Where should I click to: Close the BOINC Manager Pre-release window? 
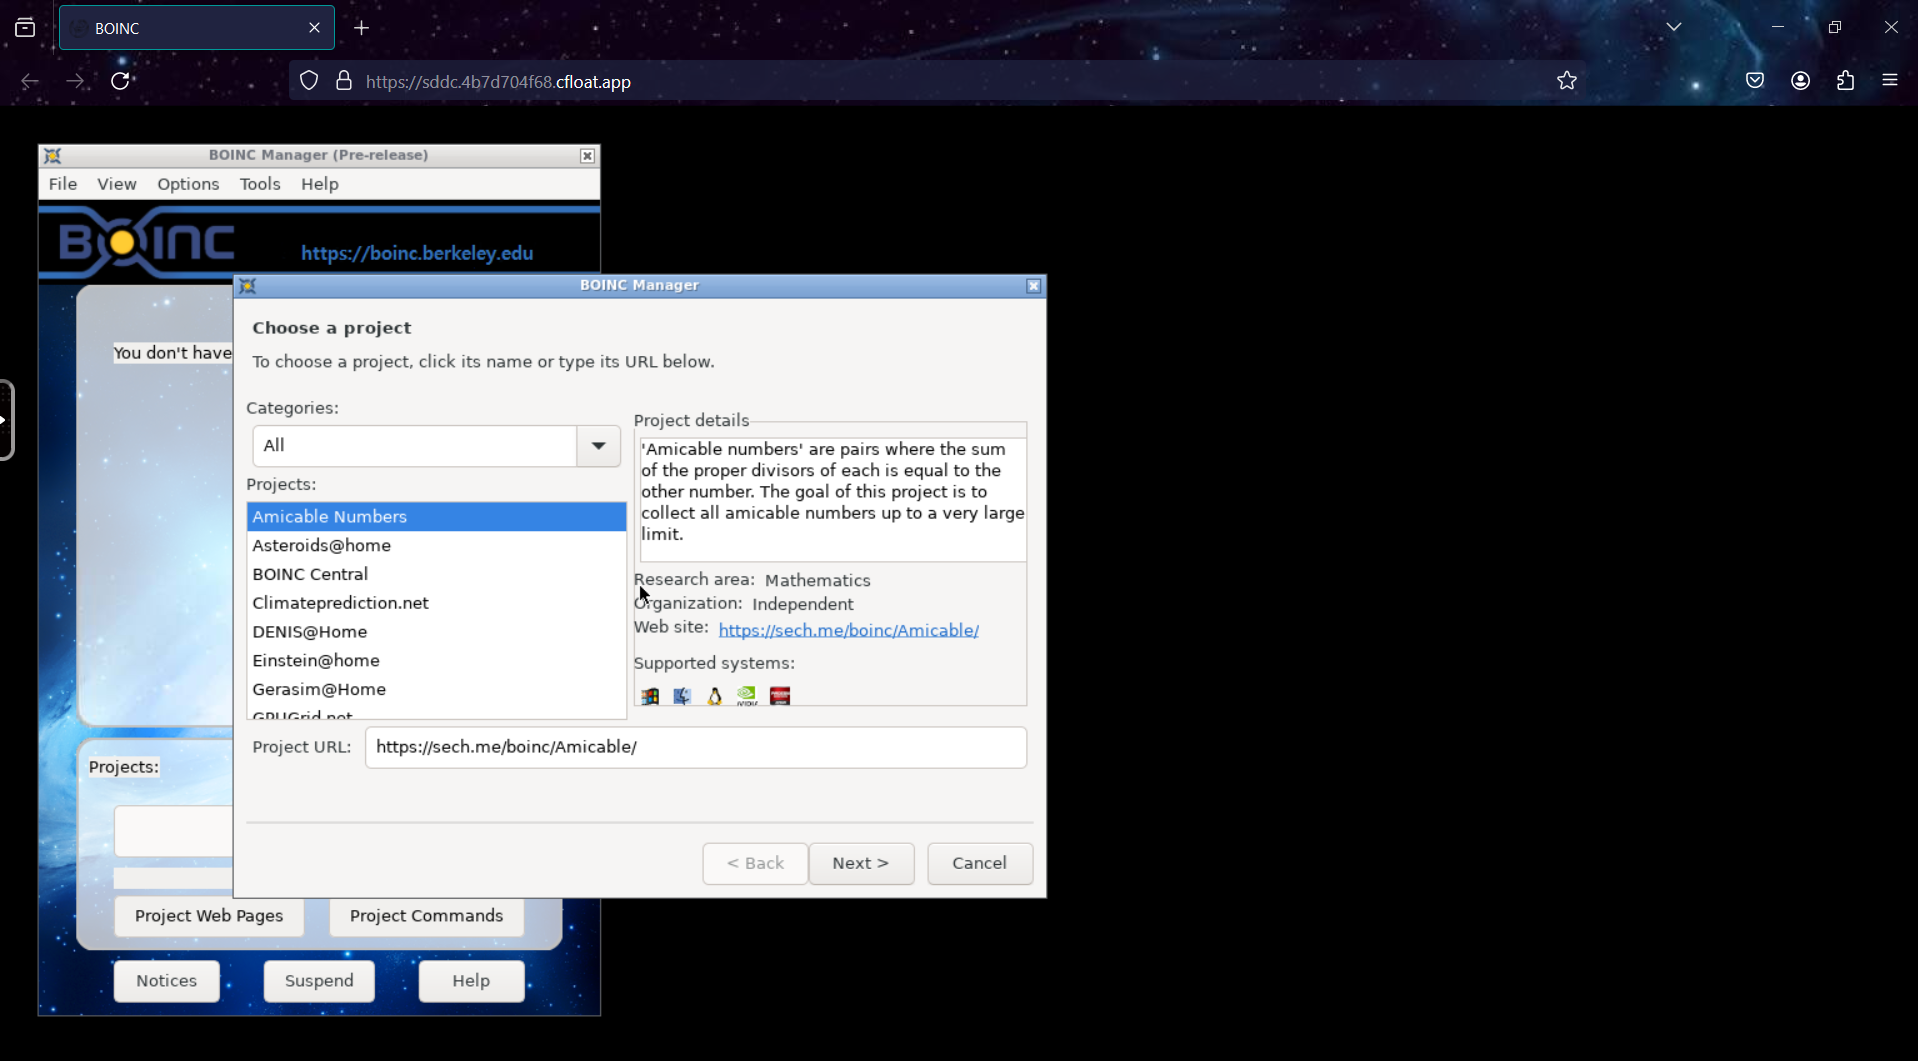588,156
